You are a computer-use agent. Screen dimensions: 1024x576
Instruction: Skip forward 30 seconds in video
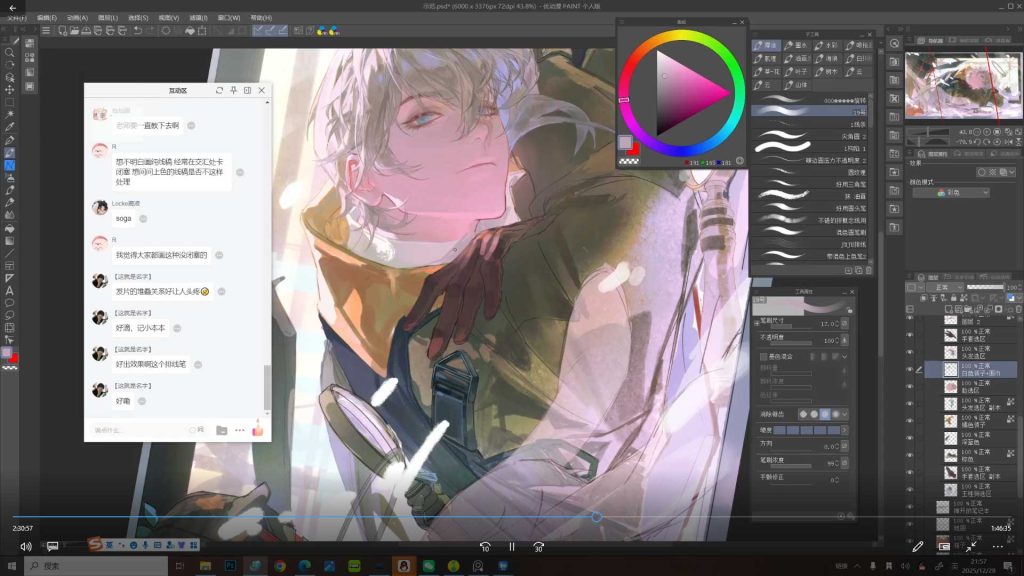click(538, 547)
